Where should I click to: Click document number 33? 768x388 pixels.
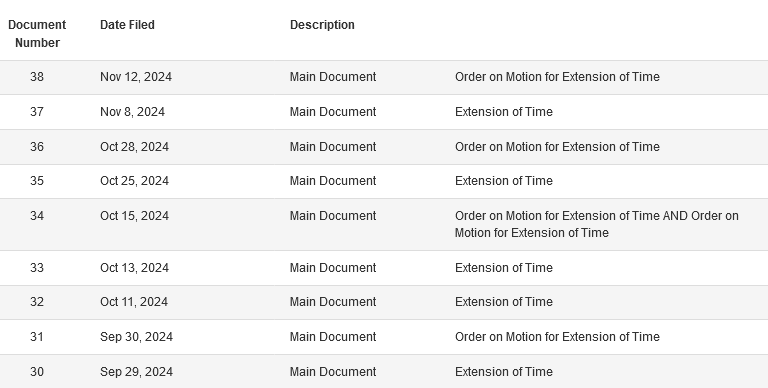(x=37, y=268)
